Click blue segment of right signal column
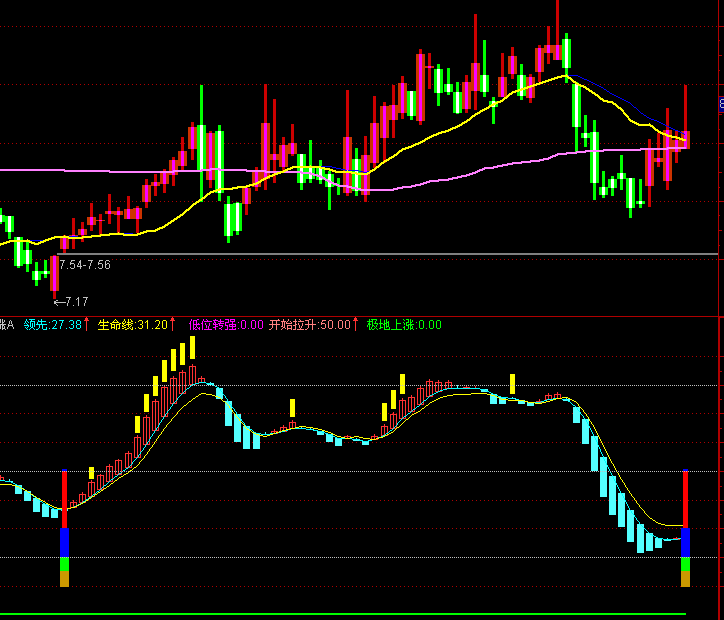The width and height of the screenshot is (724, 620). (686, 543)
